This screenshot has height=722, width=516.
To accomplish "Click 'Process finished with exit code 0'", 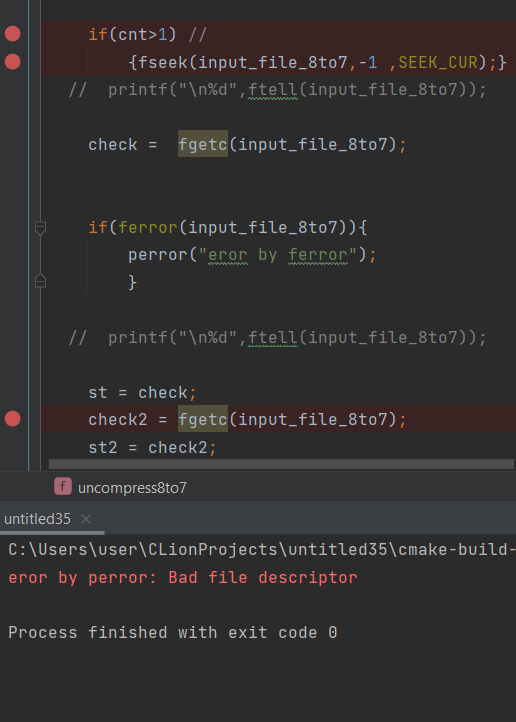I will point(173,632).
